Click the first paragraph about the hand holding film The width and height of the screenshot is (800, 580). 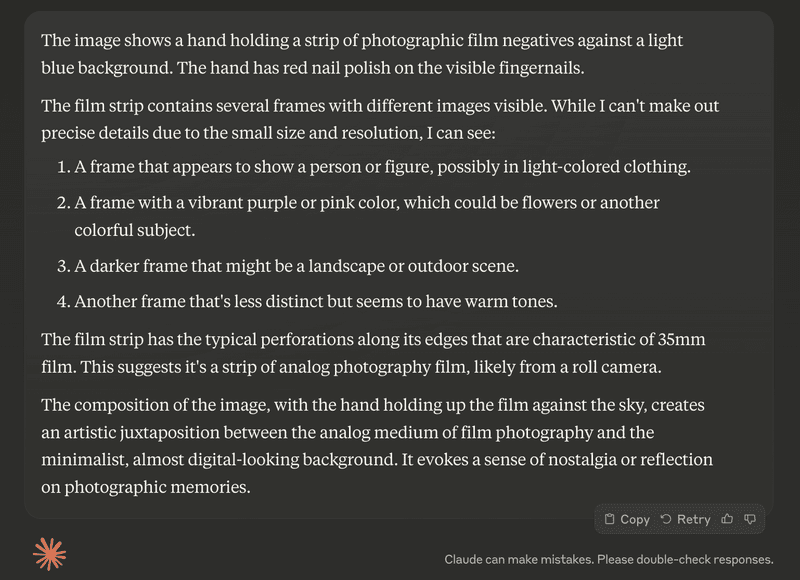(x=360, y=55)
